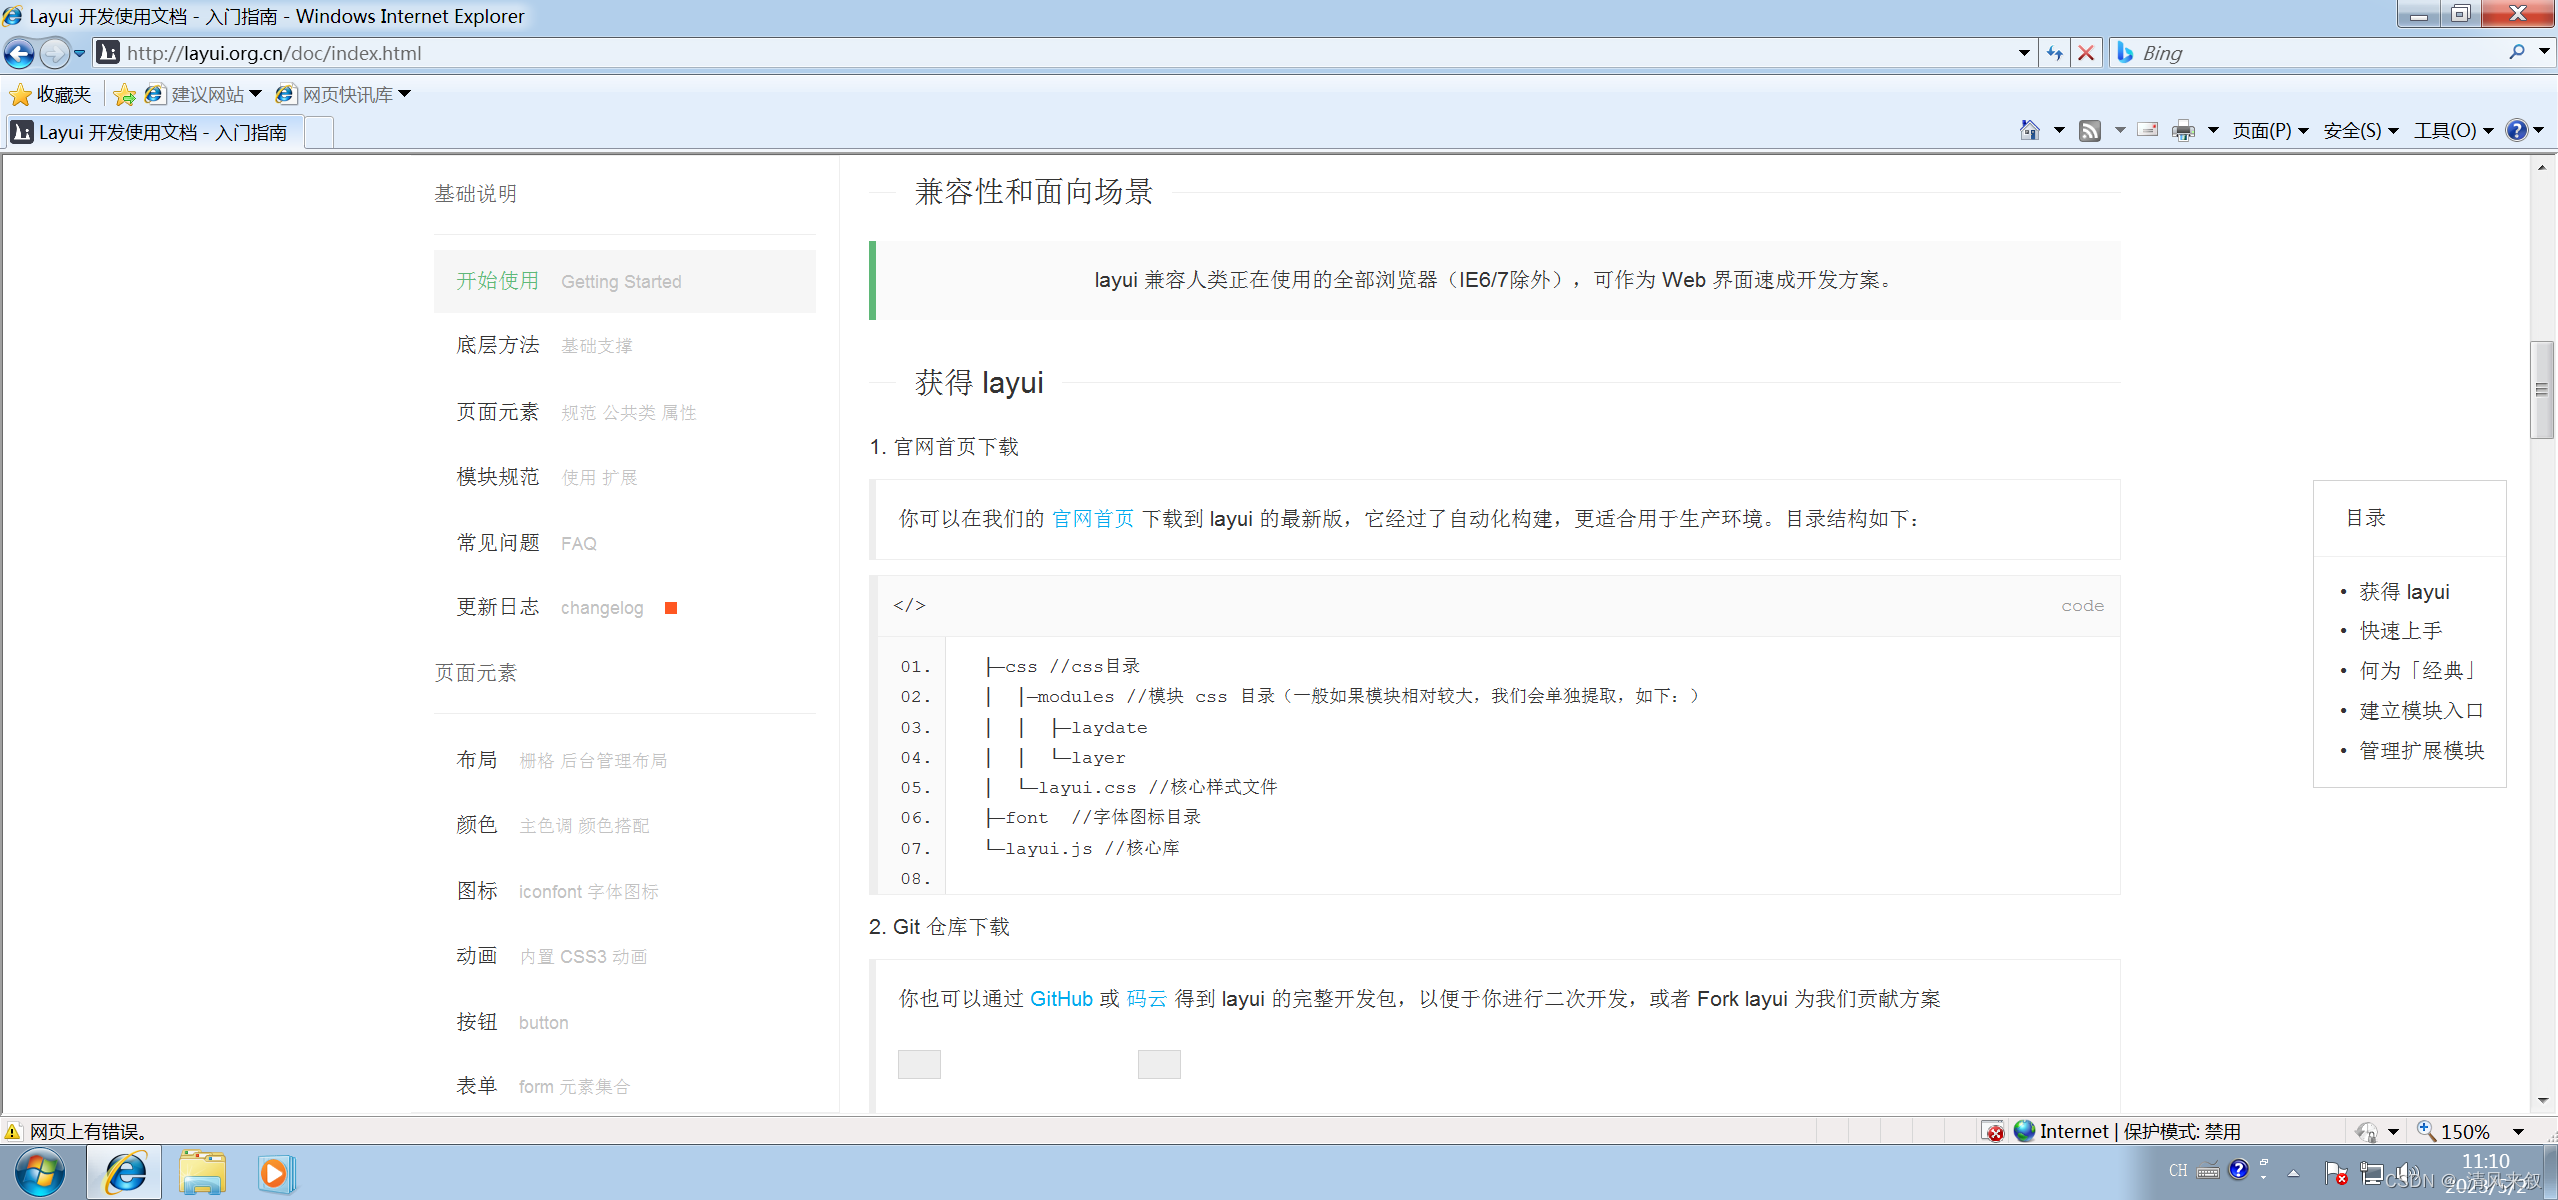Click the 官网首页 hyperlink
The image size is (2558, 1200).
(x=1093, y=518)
